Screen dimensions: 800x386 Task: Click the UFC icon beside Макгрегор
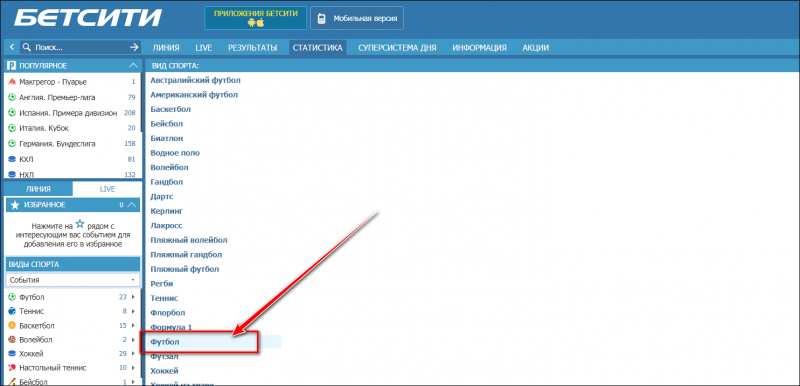pyautogui.click(x=12, y=82)
